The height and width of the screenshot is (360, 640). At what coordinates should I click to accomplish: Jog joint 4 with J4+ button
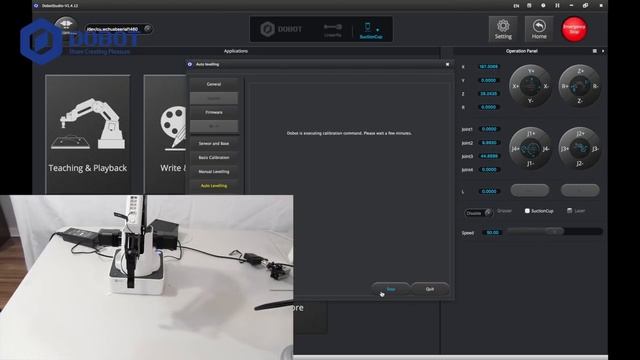(515, 149)
